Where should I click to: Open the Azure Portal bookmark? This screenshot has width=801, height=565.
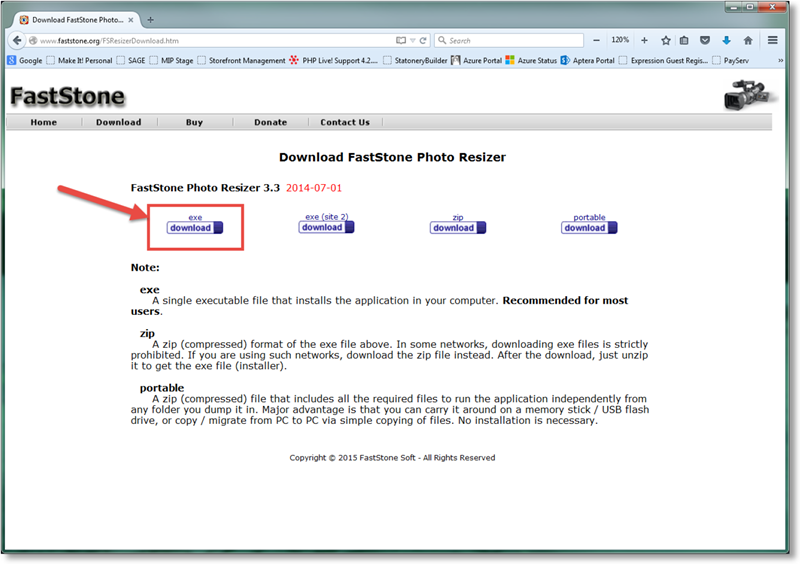tap(477, 60)
